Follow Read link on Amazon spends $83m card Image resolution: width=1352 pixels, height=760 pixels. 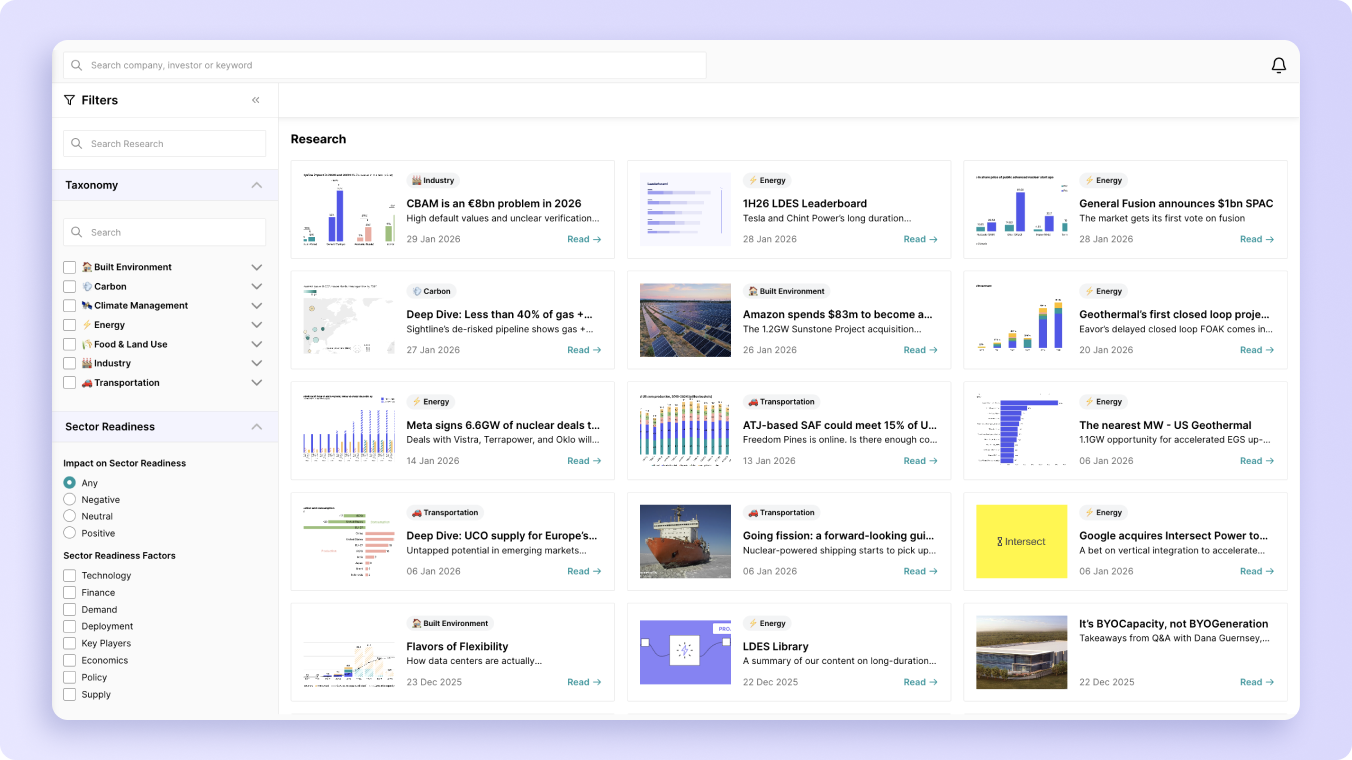920,350
